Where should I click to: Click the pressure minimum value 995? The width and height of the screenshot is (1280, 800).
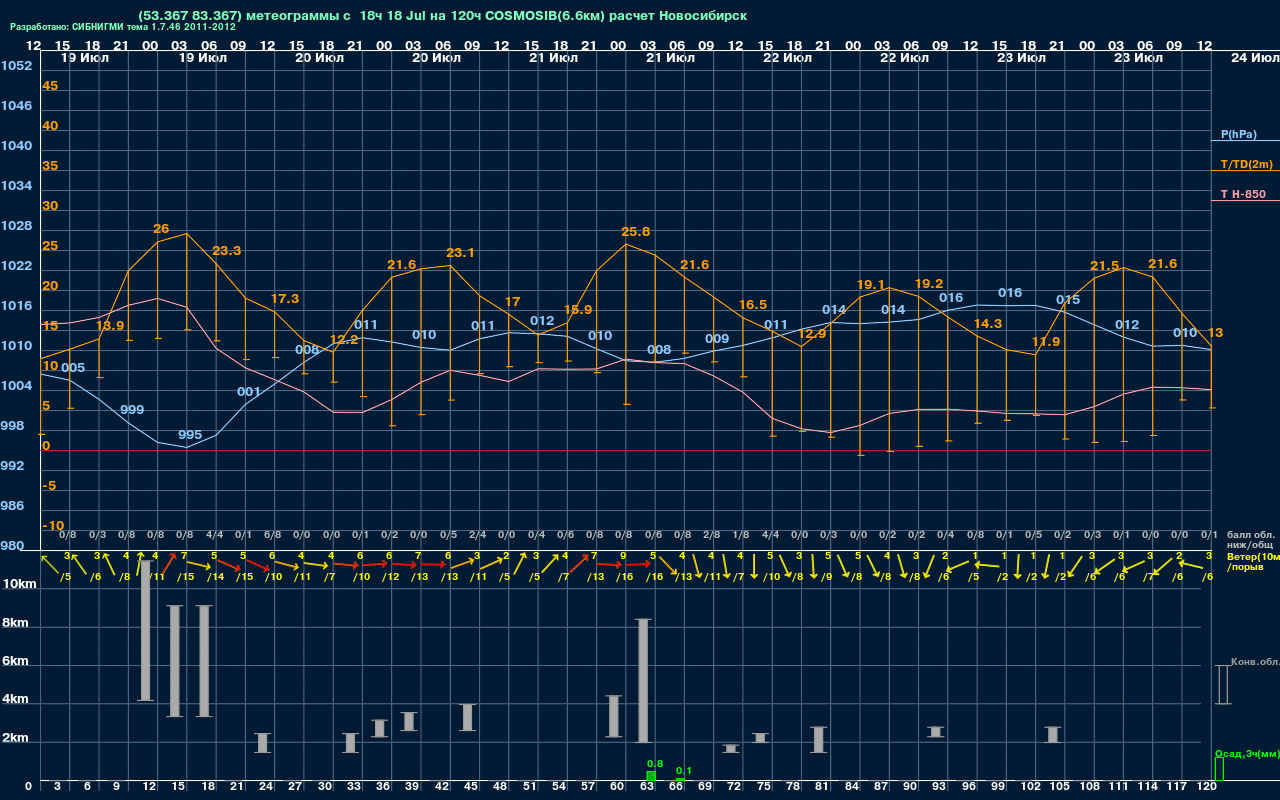pos(190,434)
